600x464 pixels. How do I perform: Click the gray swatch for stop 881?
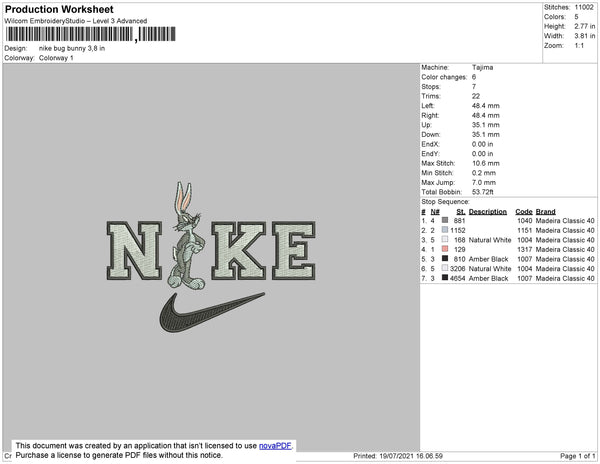(445, 220)
